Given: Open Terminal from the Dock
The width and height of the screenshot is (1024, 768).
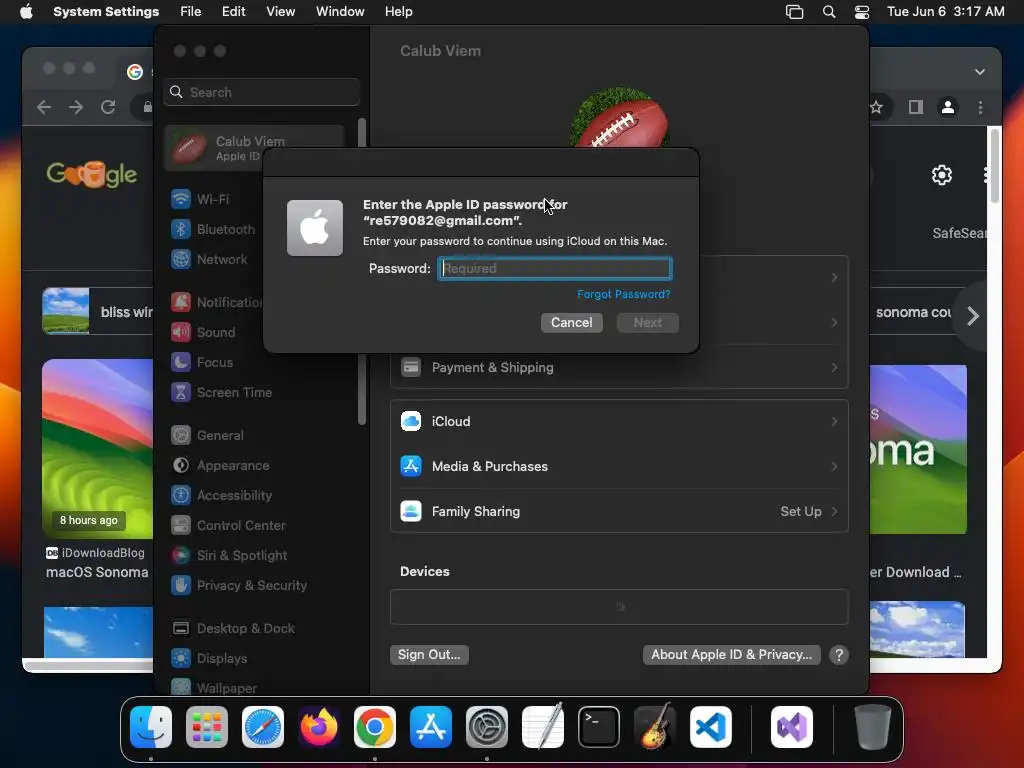Looking at the screenshot, I should 599,727.
